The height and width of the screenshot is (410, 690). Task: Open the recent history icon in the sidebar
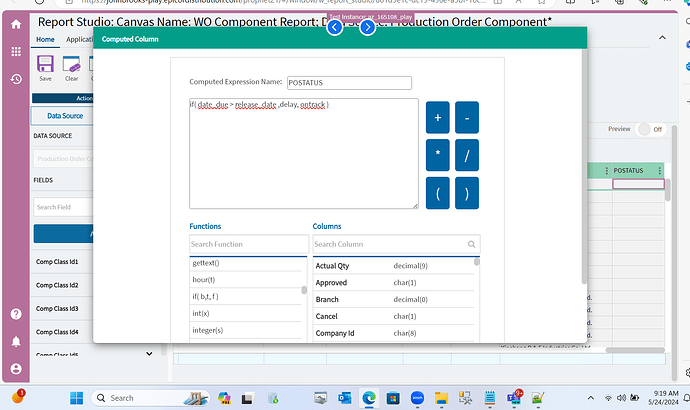click(16, 79)
